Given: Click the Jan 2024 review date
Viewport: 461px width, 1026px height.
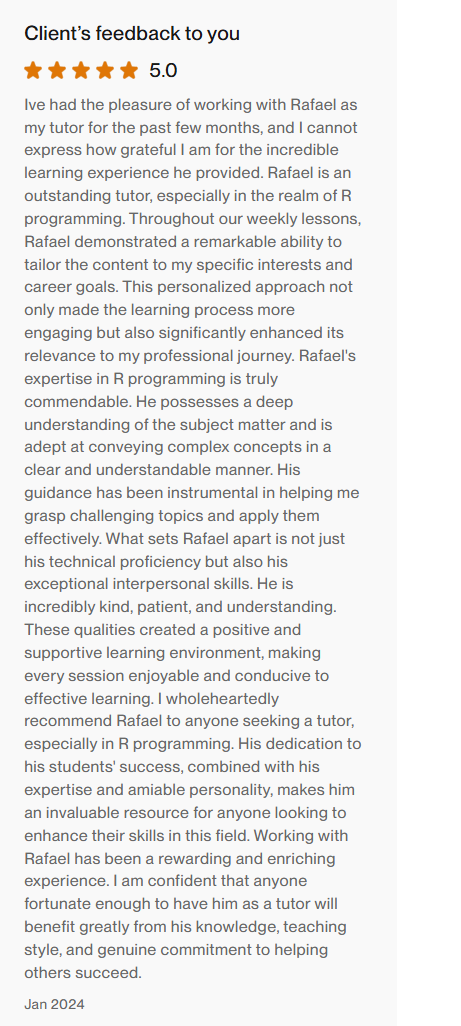Looking at the screenshot, I should (54, 1004).
